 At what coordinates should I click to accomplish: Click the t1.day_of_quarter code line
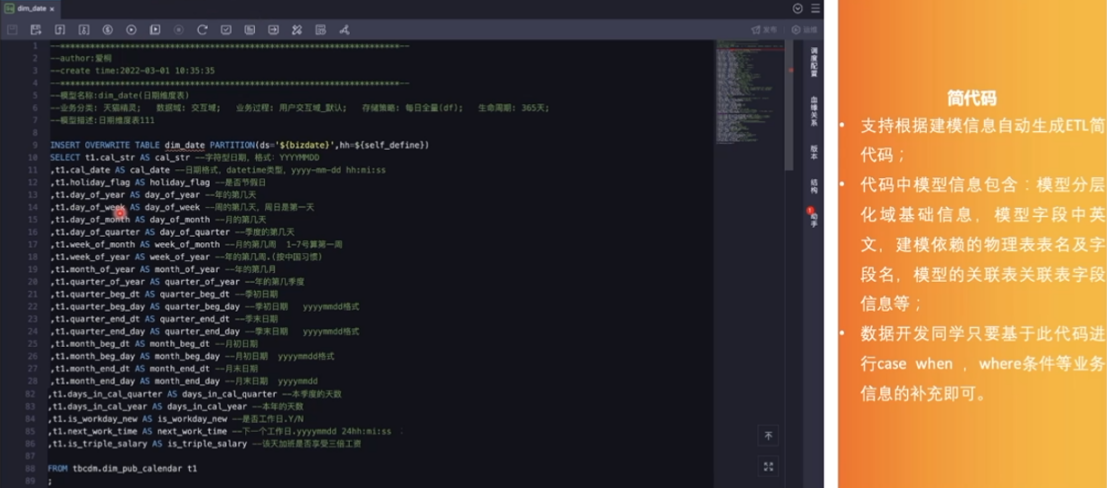pos(172,232)
